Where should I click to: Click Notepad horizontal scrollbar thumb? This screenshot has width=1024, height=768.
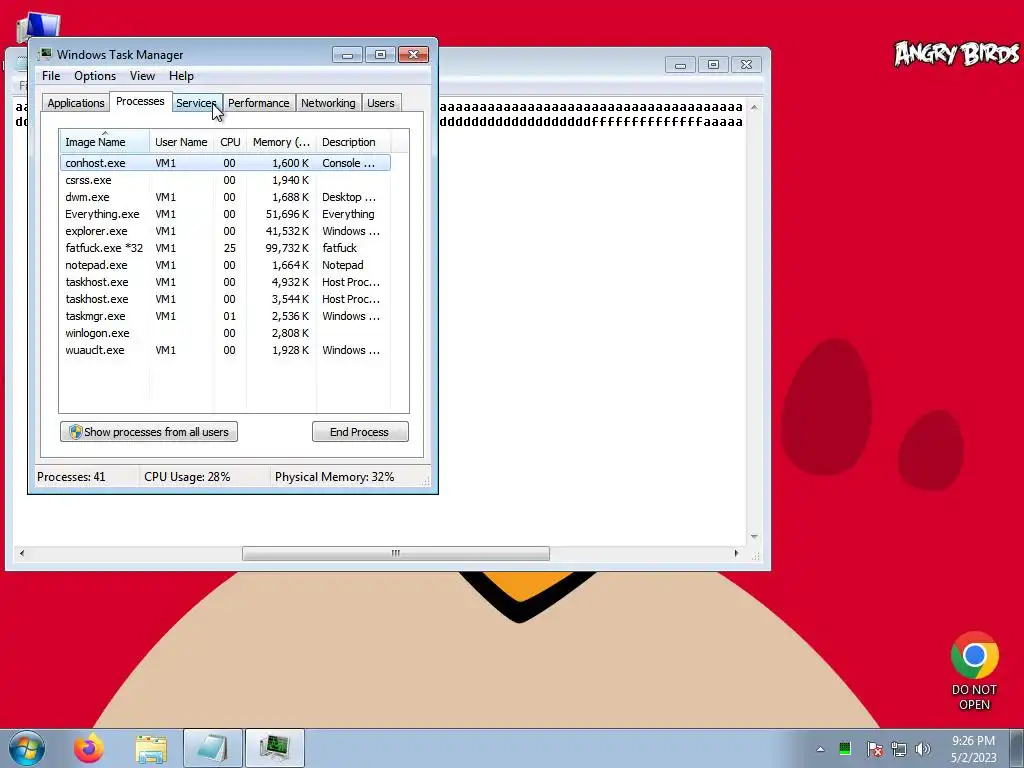point(396,553)
